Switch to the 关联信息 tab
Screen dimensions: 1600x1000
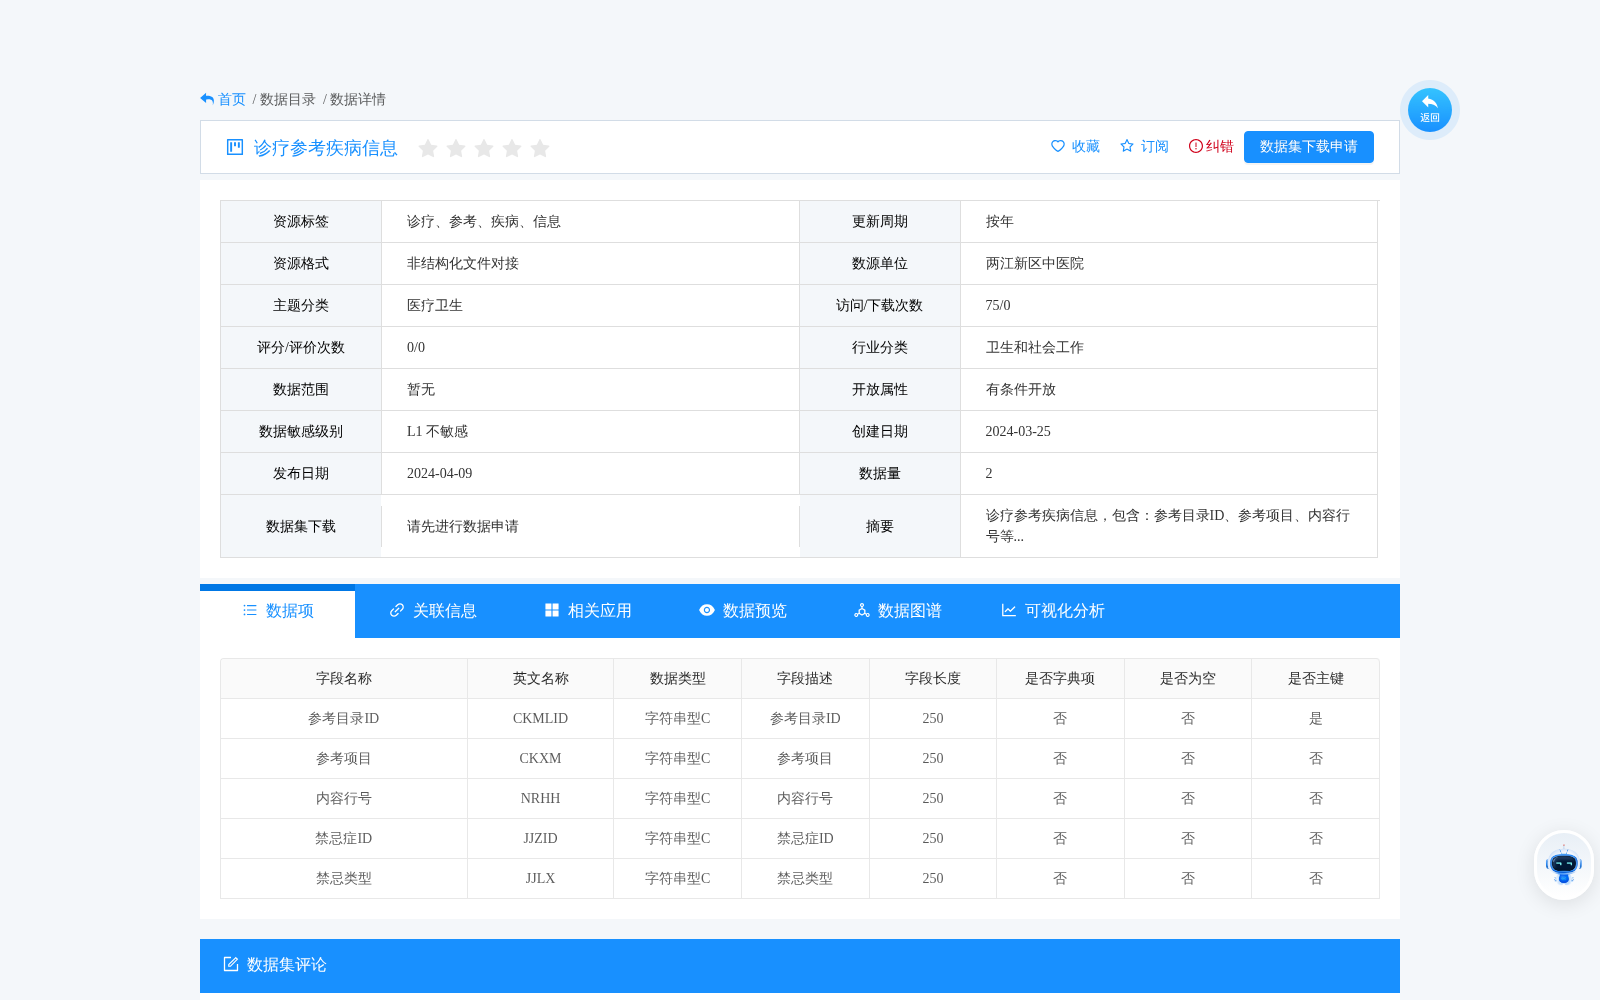[x=432, y=611]
